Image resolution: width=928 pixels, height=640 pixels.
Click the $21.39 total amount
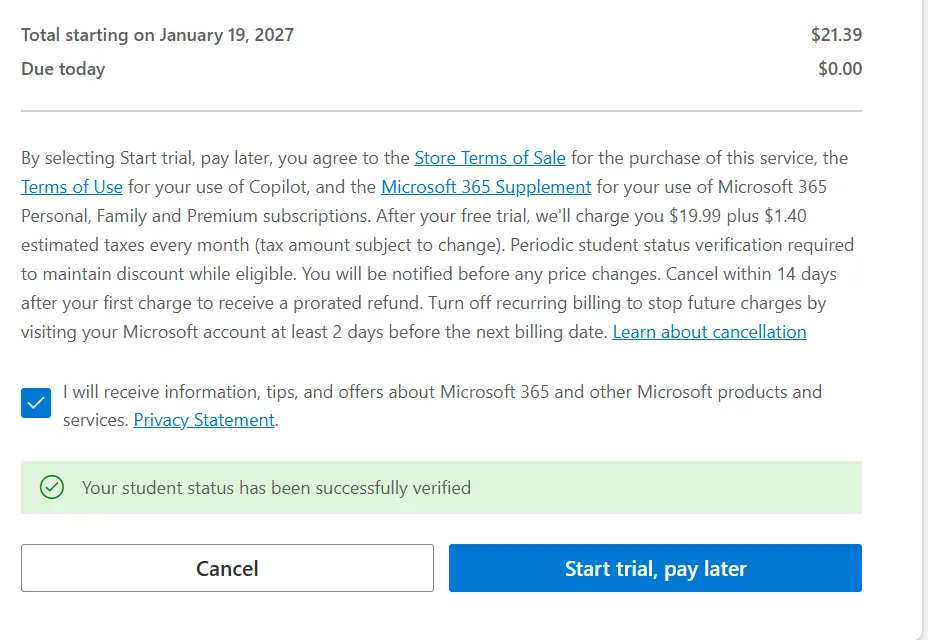[x=836, y=35]
